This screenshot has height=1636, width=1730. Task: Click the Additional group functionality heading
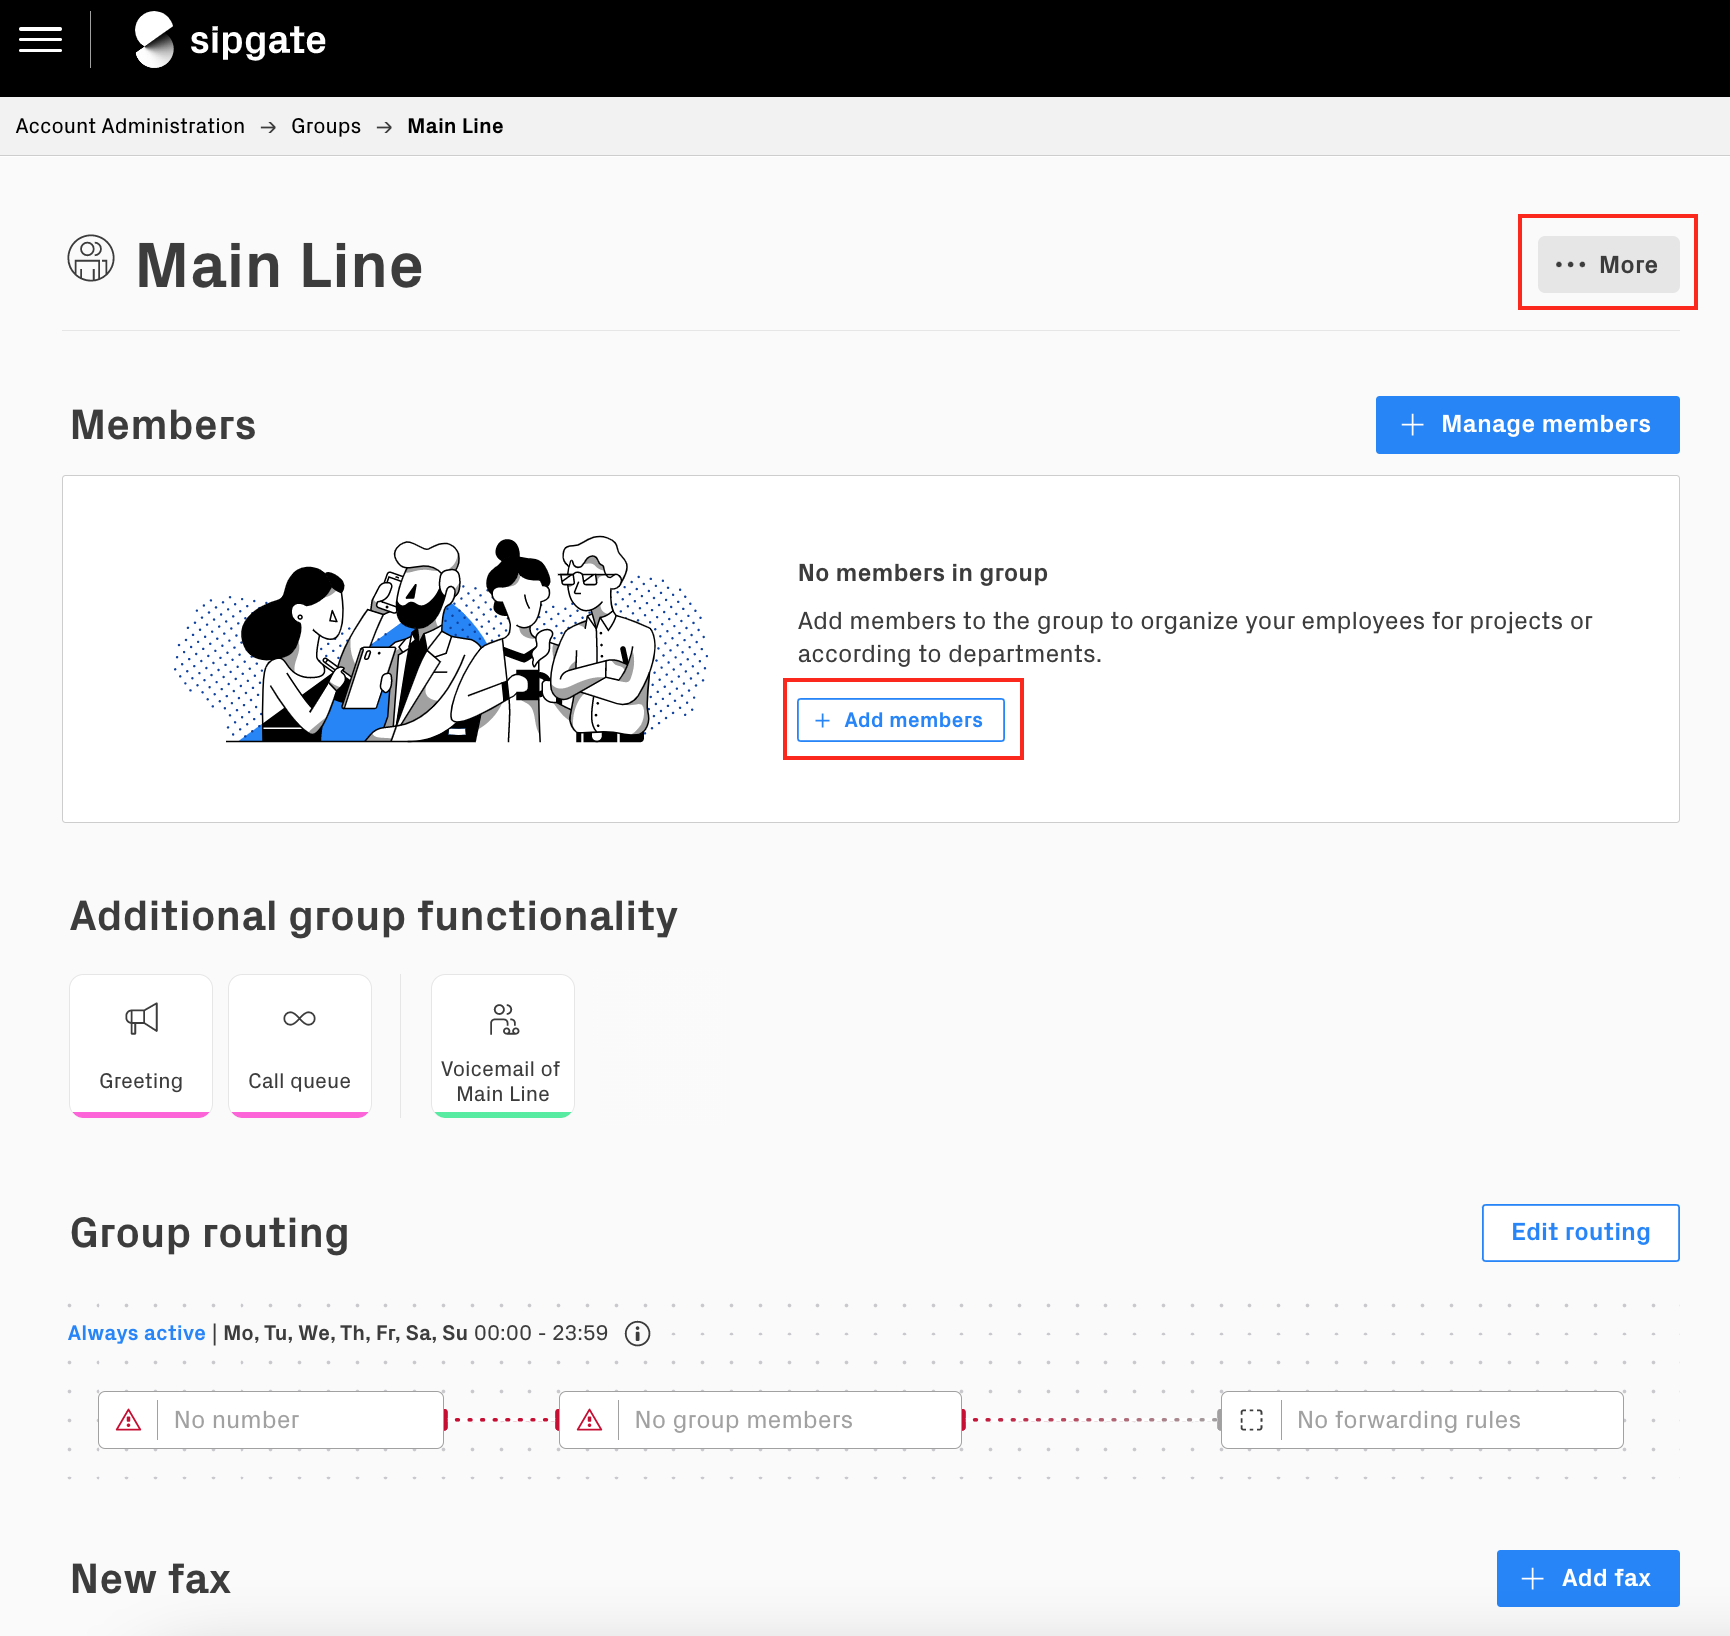tap(374, 916)
